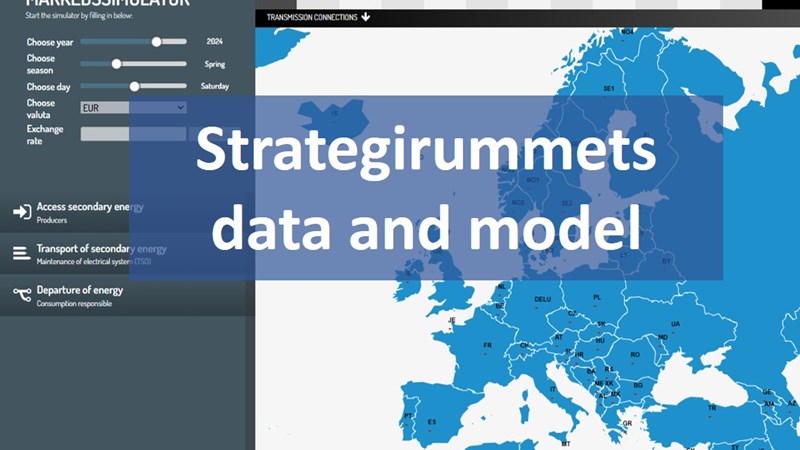
Task: Adjust the Choose day slider handle
Action: tap(134, 86)
